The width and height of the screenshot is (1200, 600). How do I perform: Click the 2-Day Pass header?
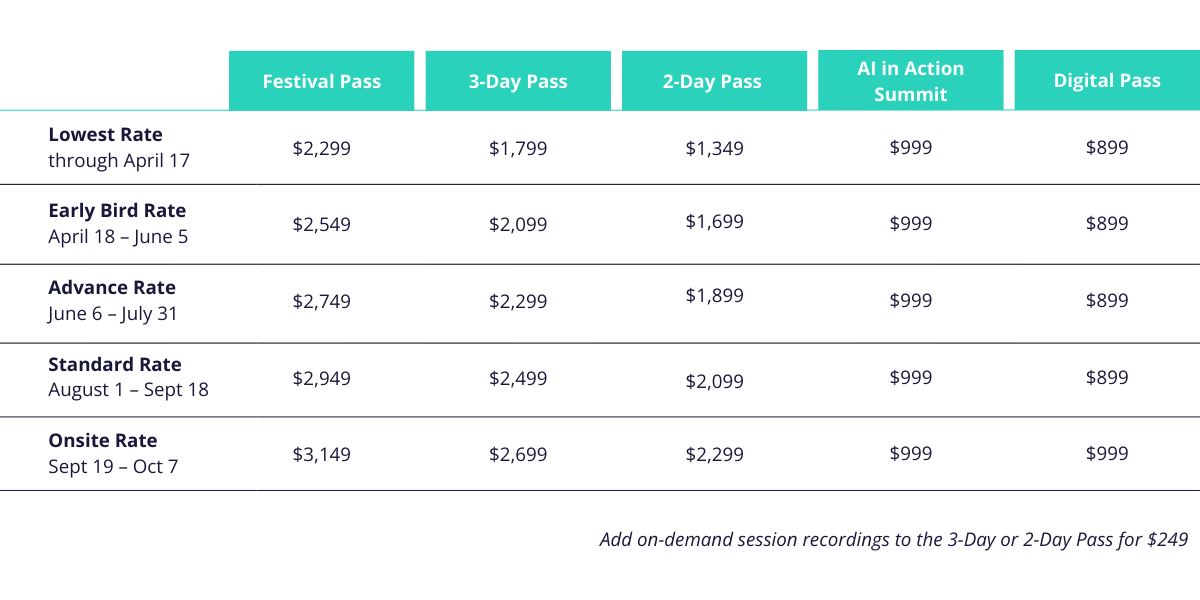tap(712, 81)
